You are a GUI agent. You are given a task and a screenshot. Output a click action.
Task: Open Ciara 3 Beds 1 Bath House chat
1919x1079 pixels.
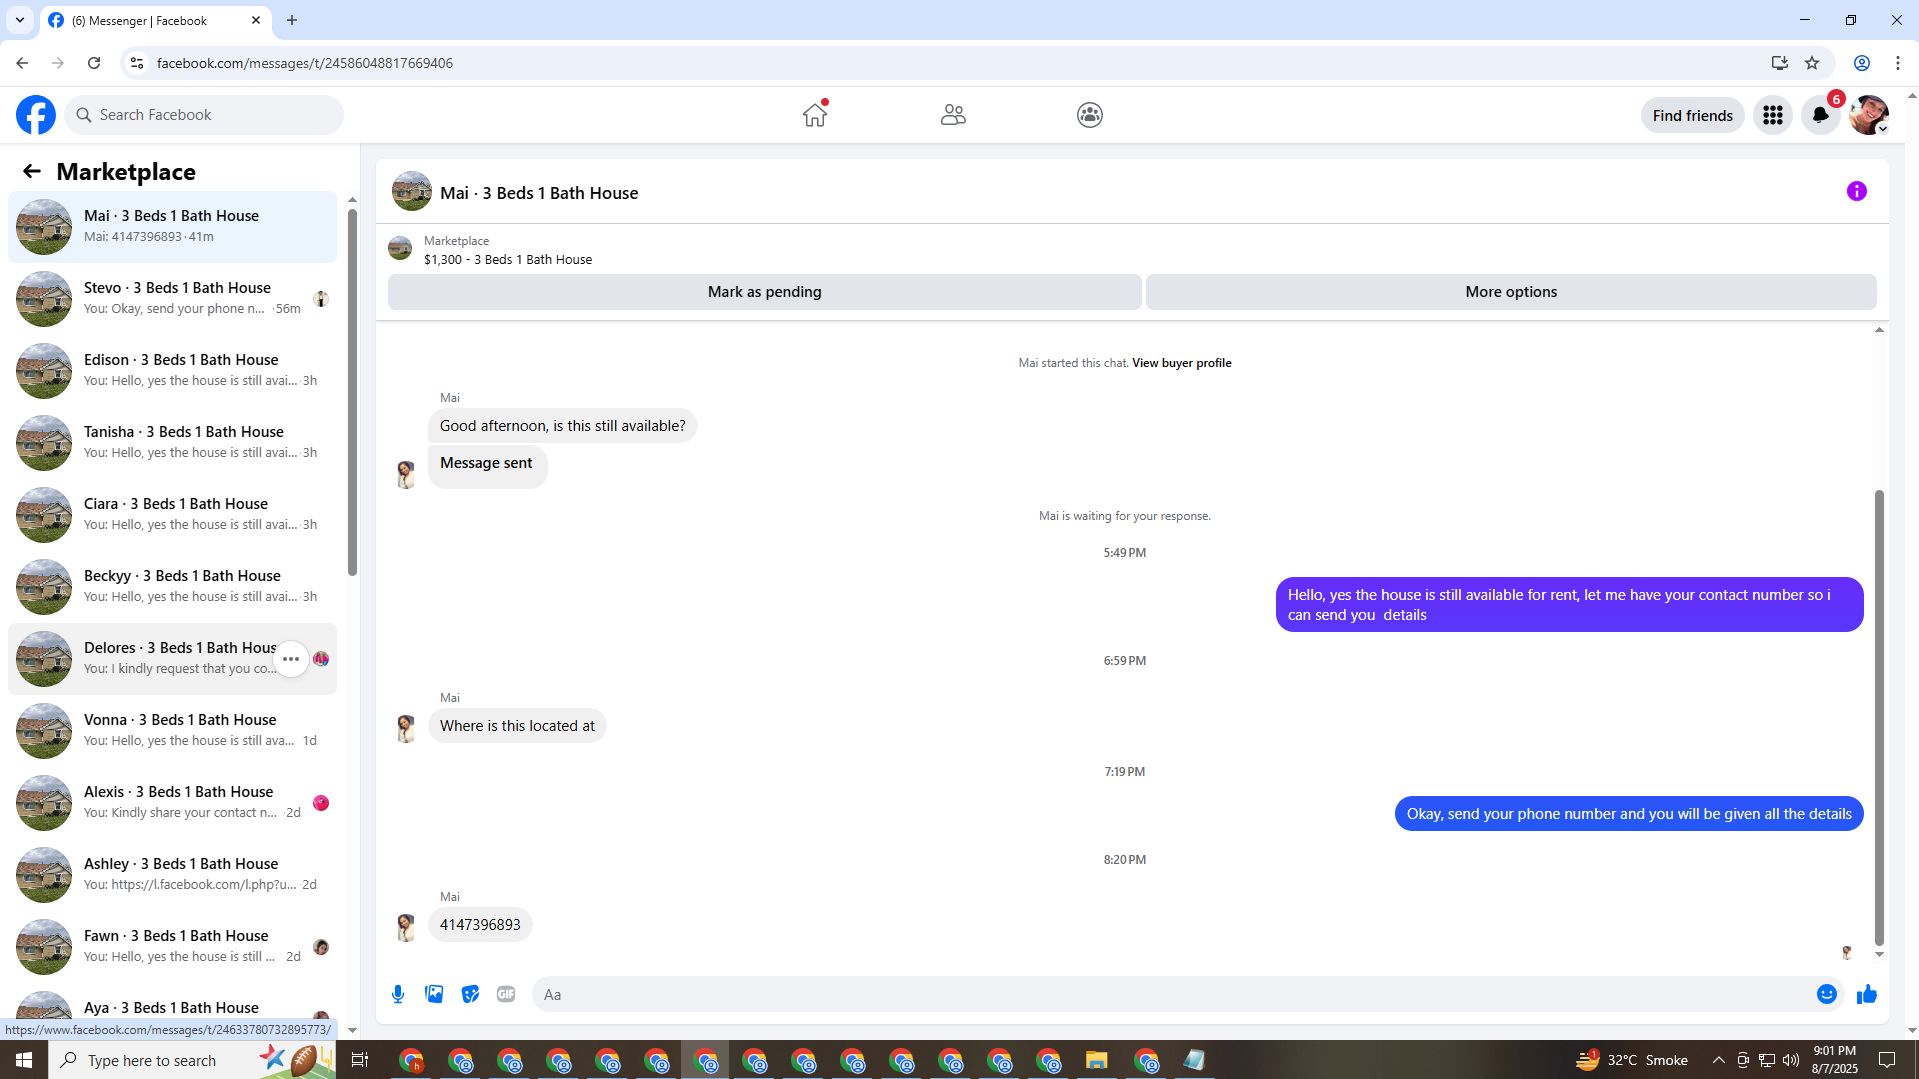click(172, 514)
